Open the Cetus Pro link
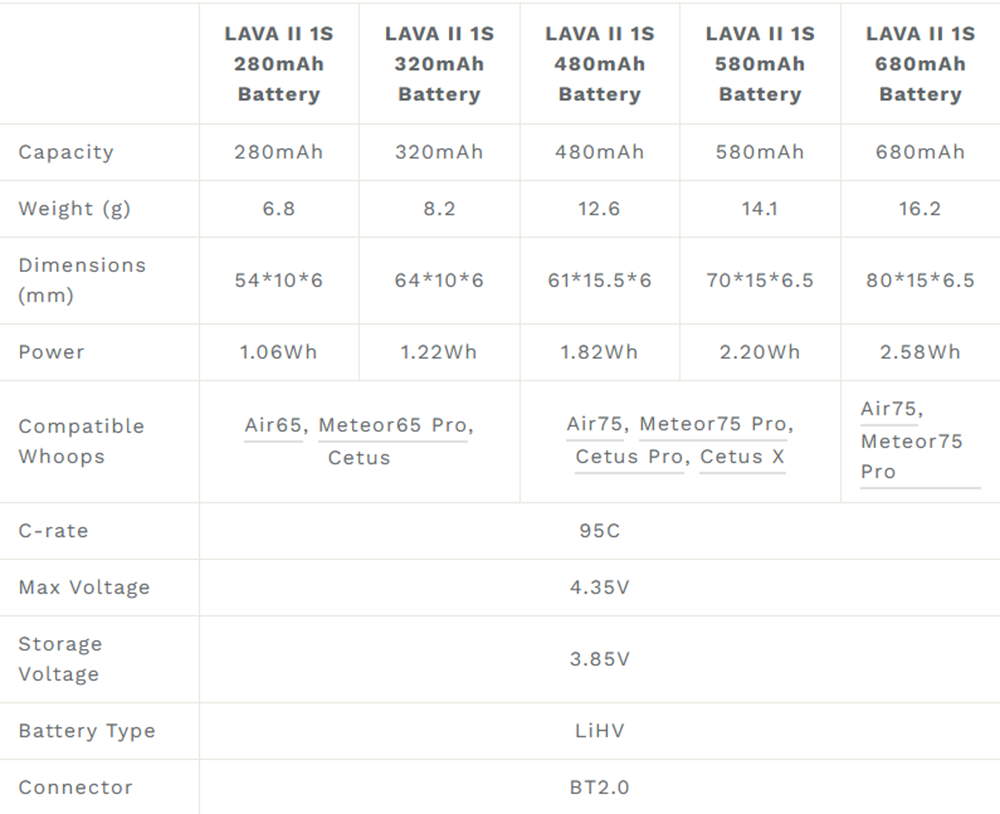 point(629,457)
